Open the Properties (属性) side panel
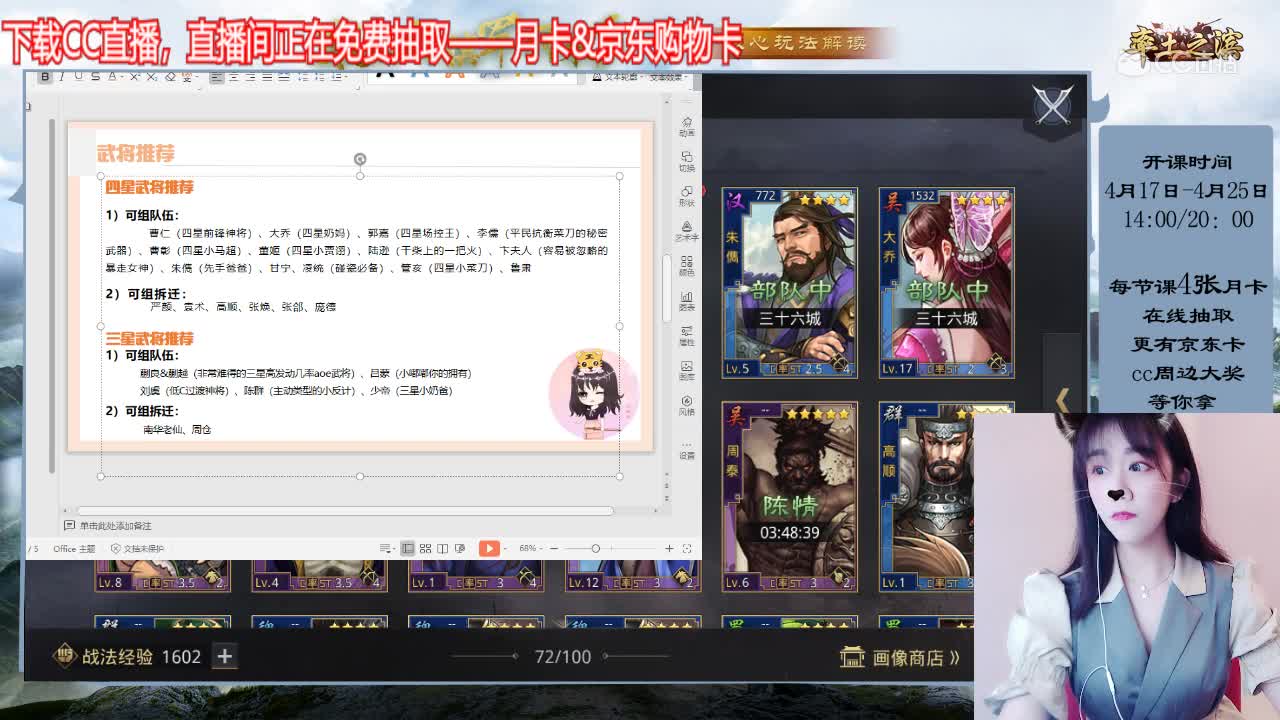 click(687, 336)
